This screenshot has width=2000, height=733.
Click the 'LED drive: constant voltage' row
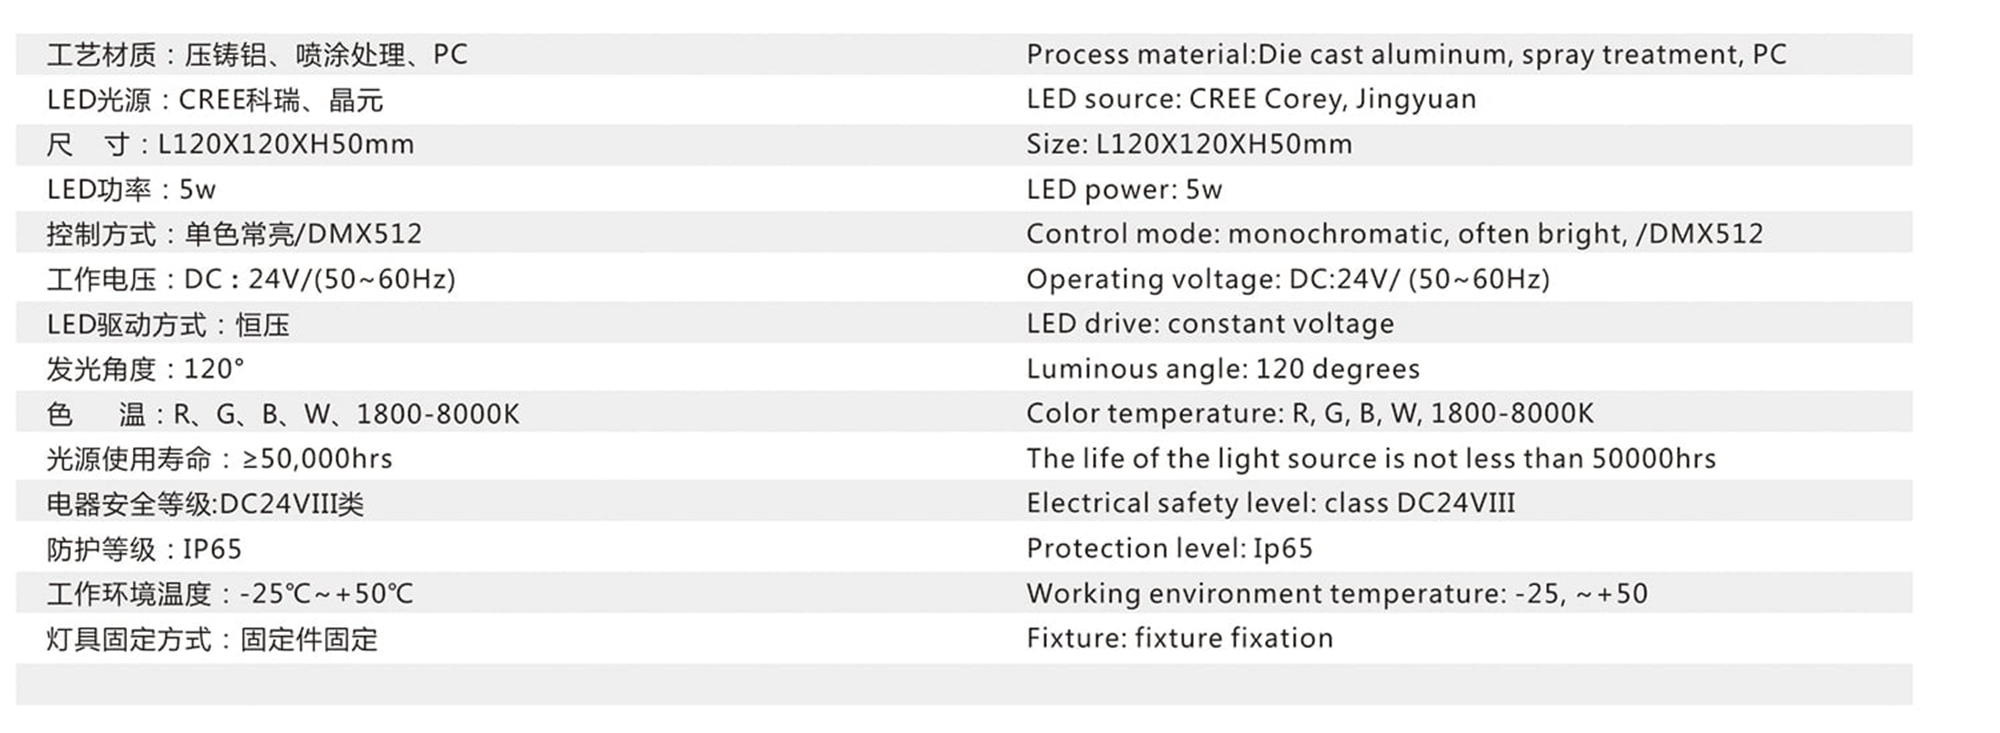click(1210, 324)
